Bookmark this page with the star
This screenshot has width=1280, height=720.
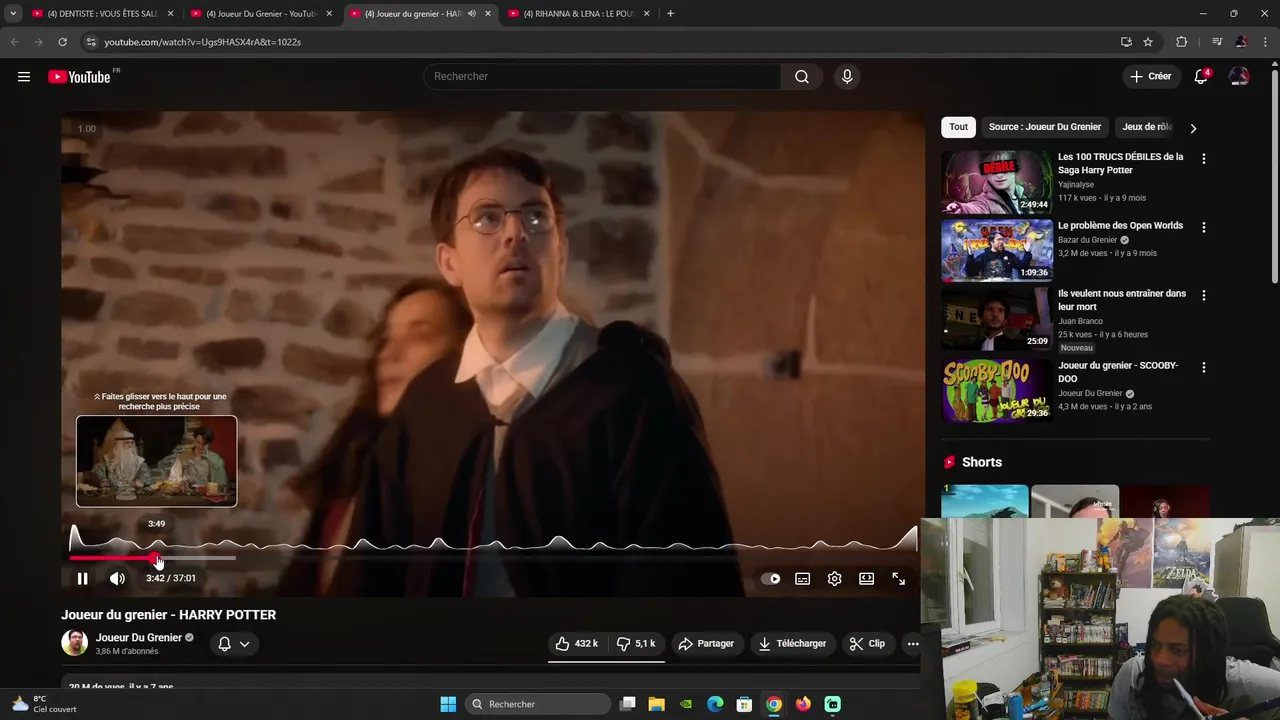[1148, 42]
